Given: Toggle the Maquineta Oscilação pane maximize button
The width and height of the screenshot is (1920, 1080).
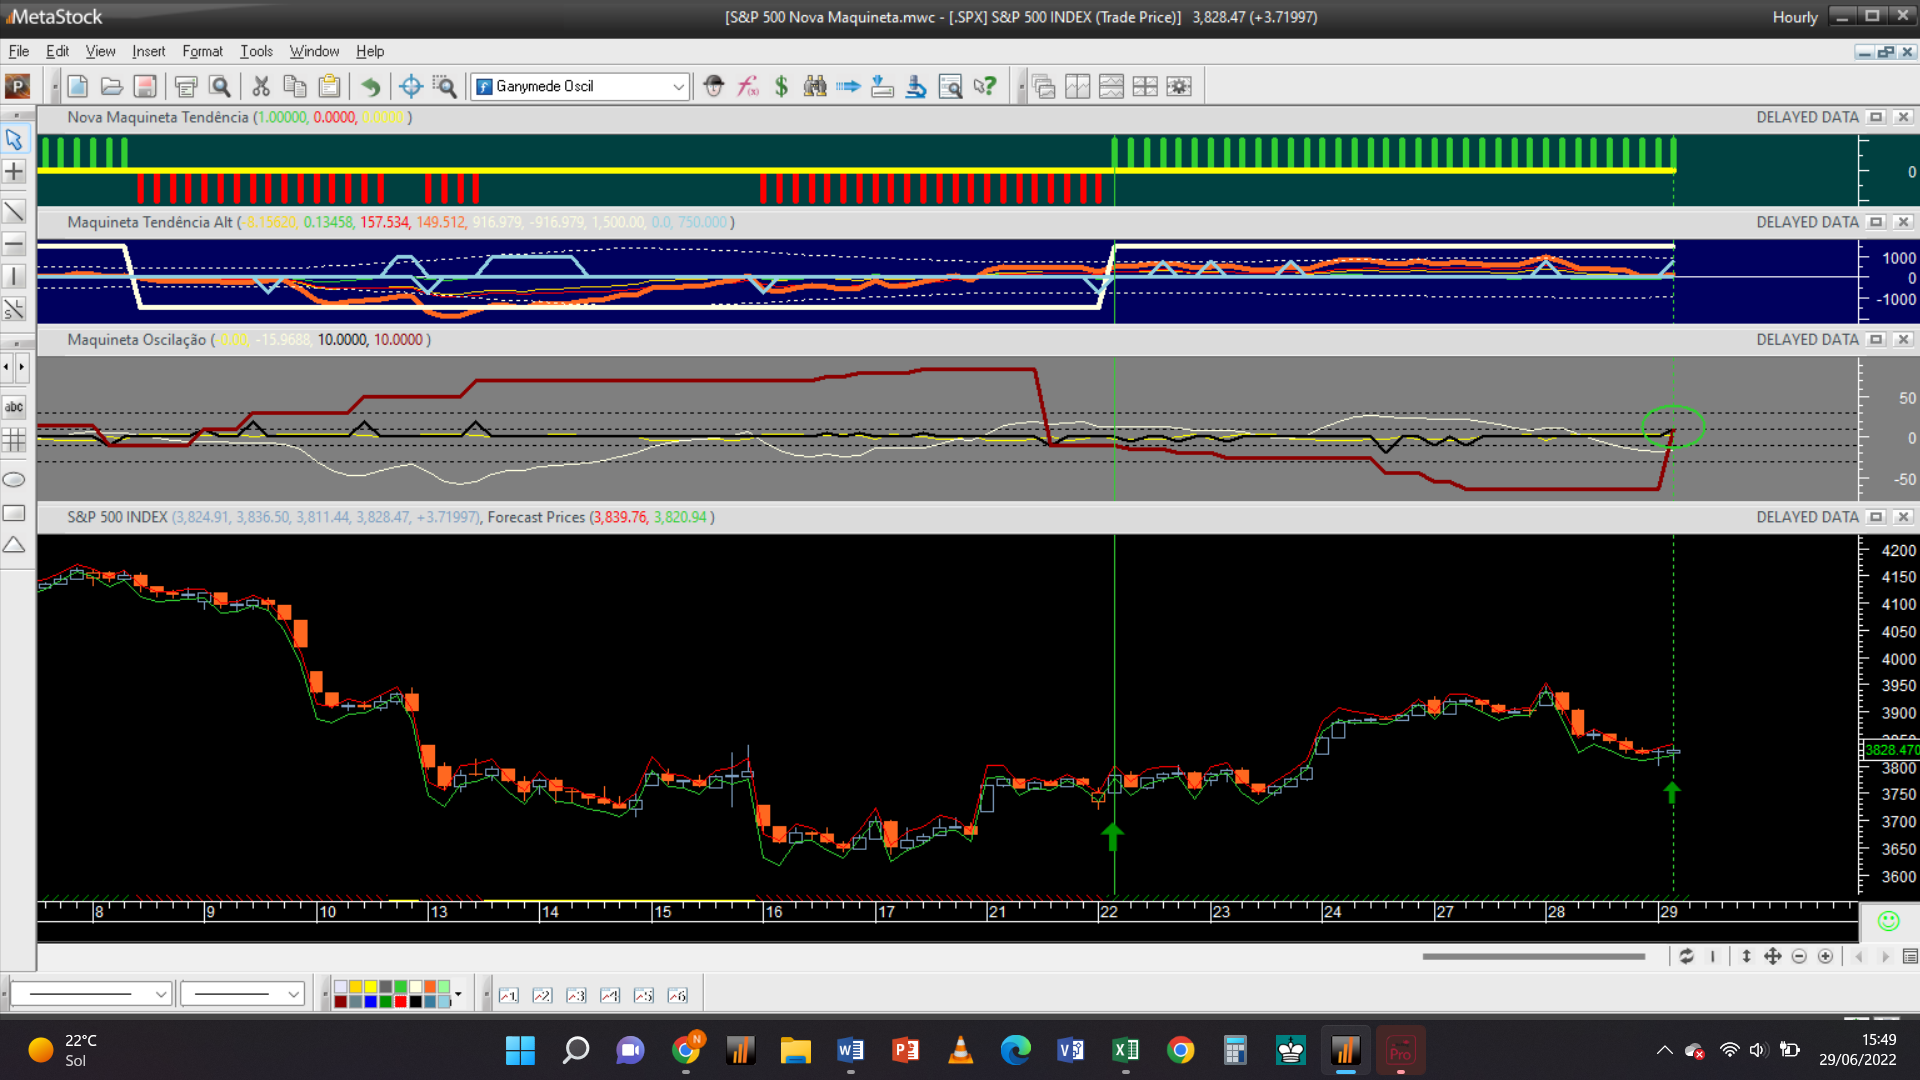Looking at the screenshot, I should click(x=1876, y=340).
